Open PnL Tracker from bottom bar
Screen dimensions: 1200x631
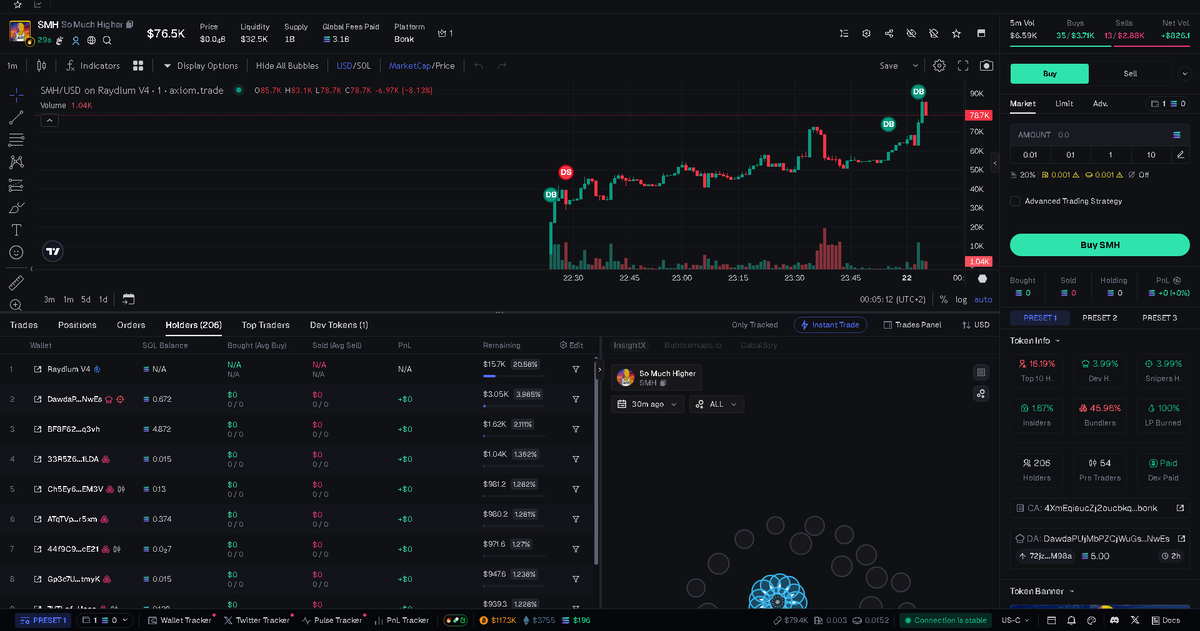pyautogui.click(x=401, y=620)
